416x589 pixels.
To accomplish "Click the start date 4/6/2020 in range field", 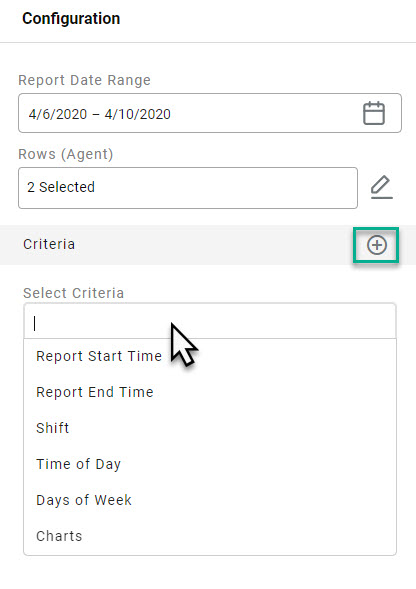I will [58, 114].
